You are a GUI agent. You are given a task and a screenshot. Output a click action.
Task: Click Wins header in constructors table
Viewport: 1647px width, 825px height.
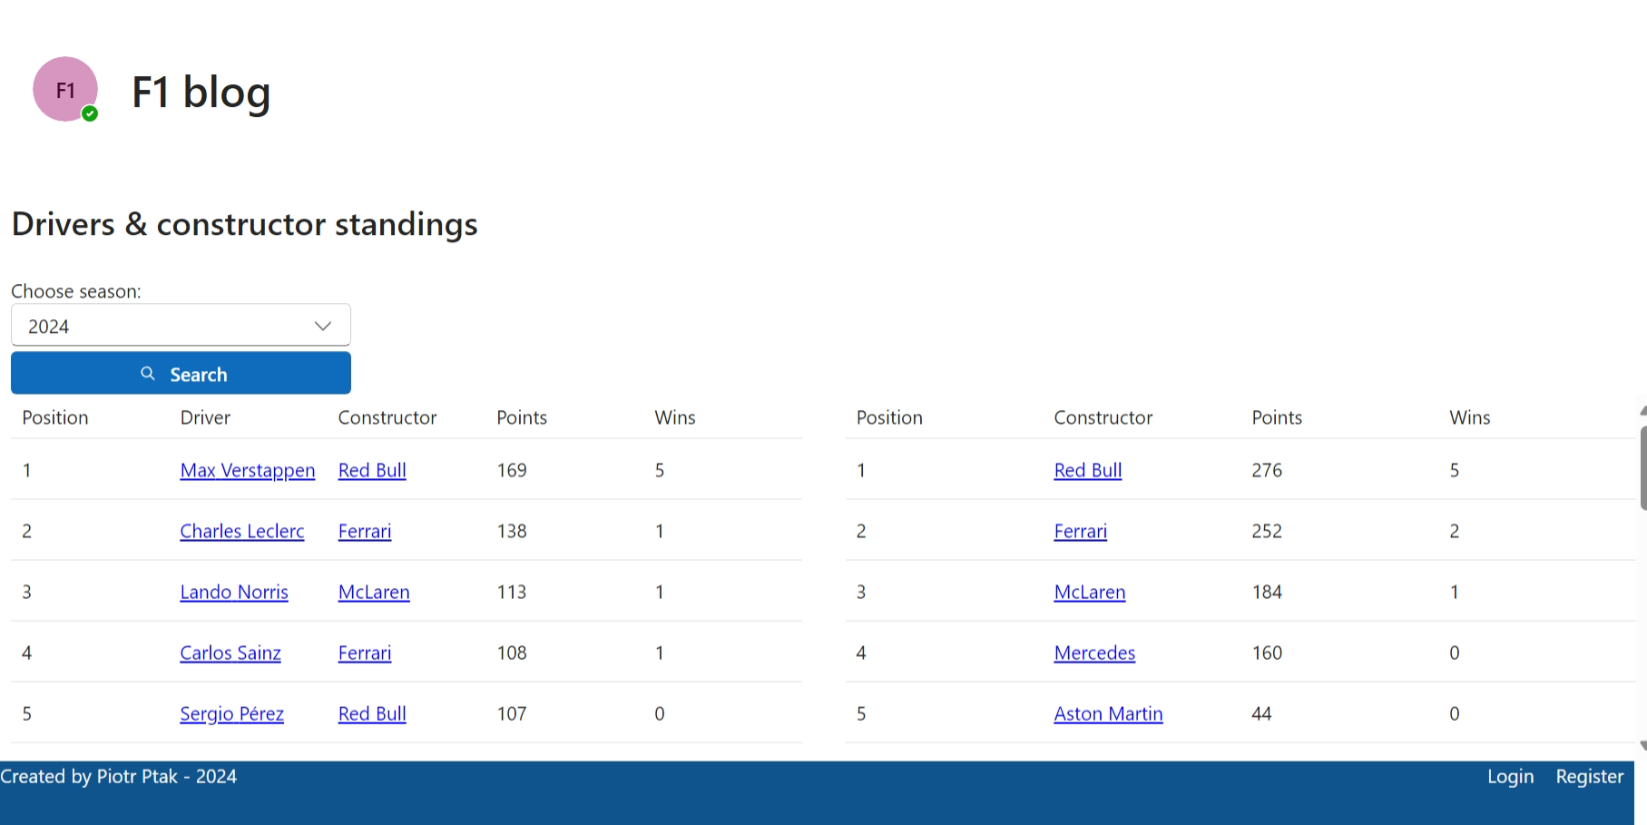(x=1470, y=417)
